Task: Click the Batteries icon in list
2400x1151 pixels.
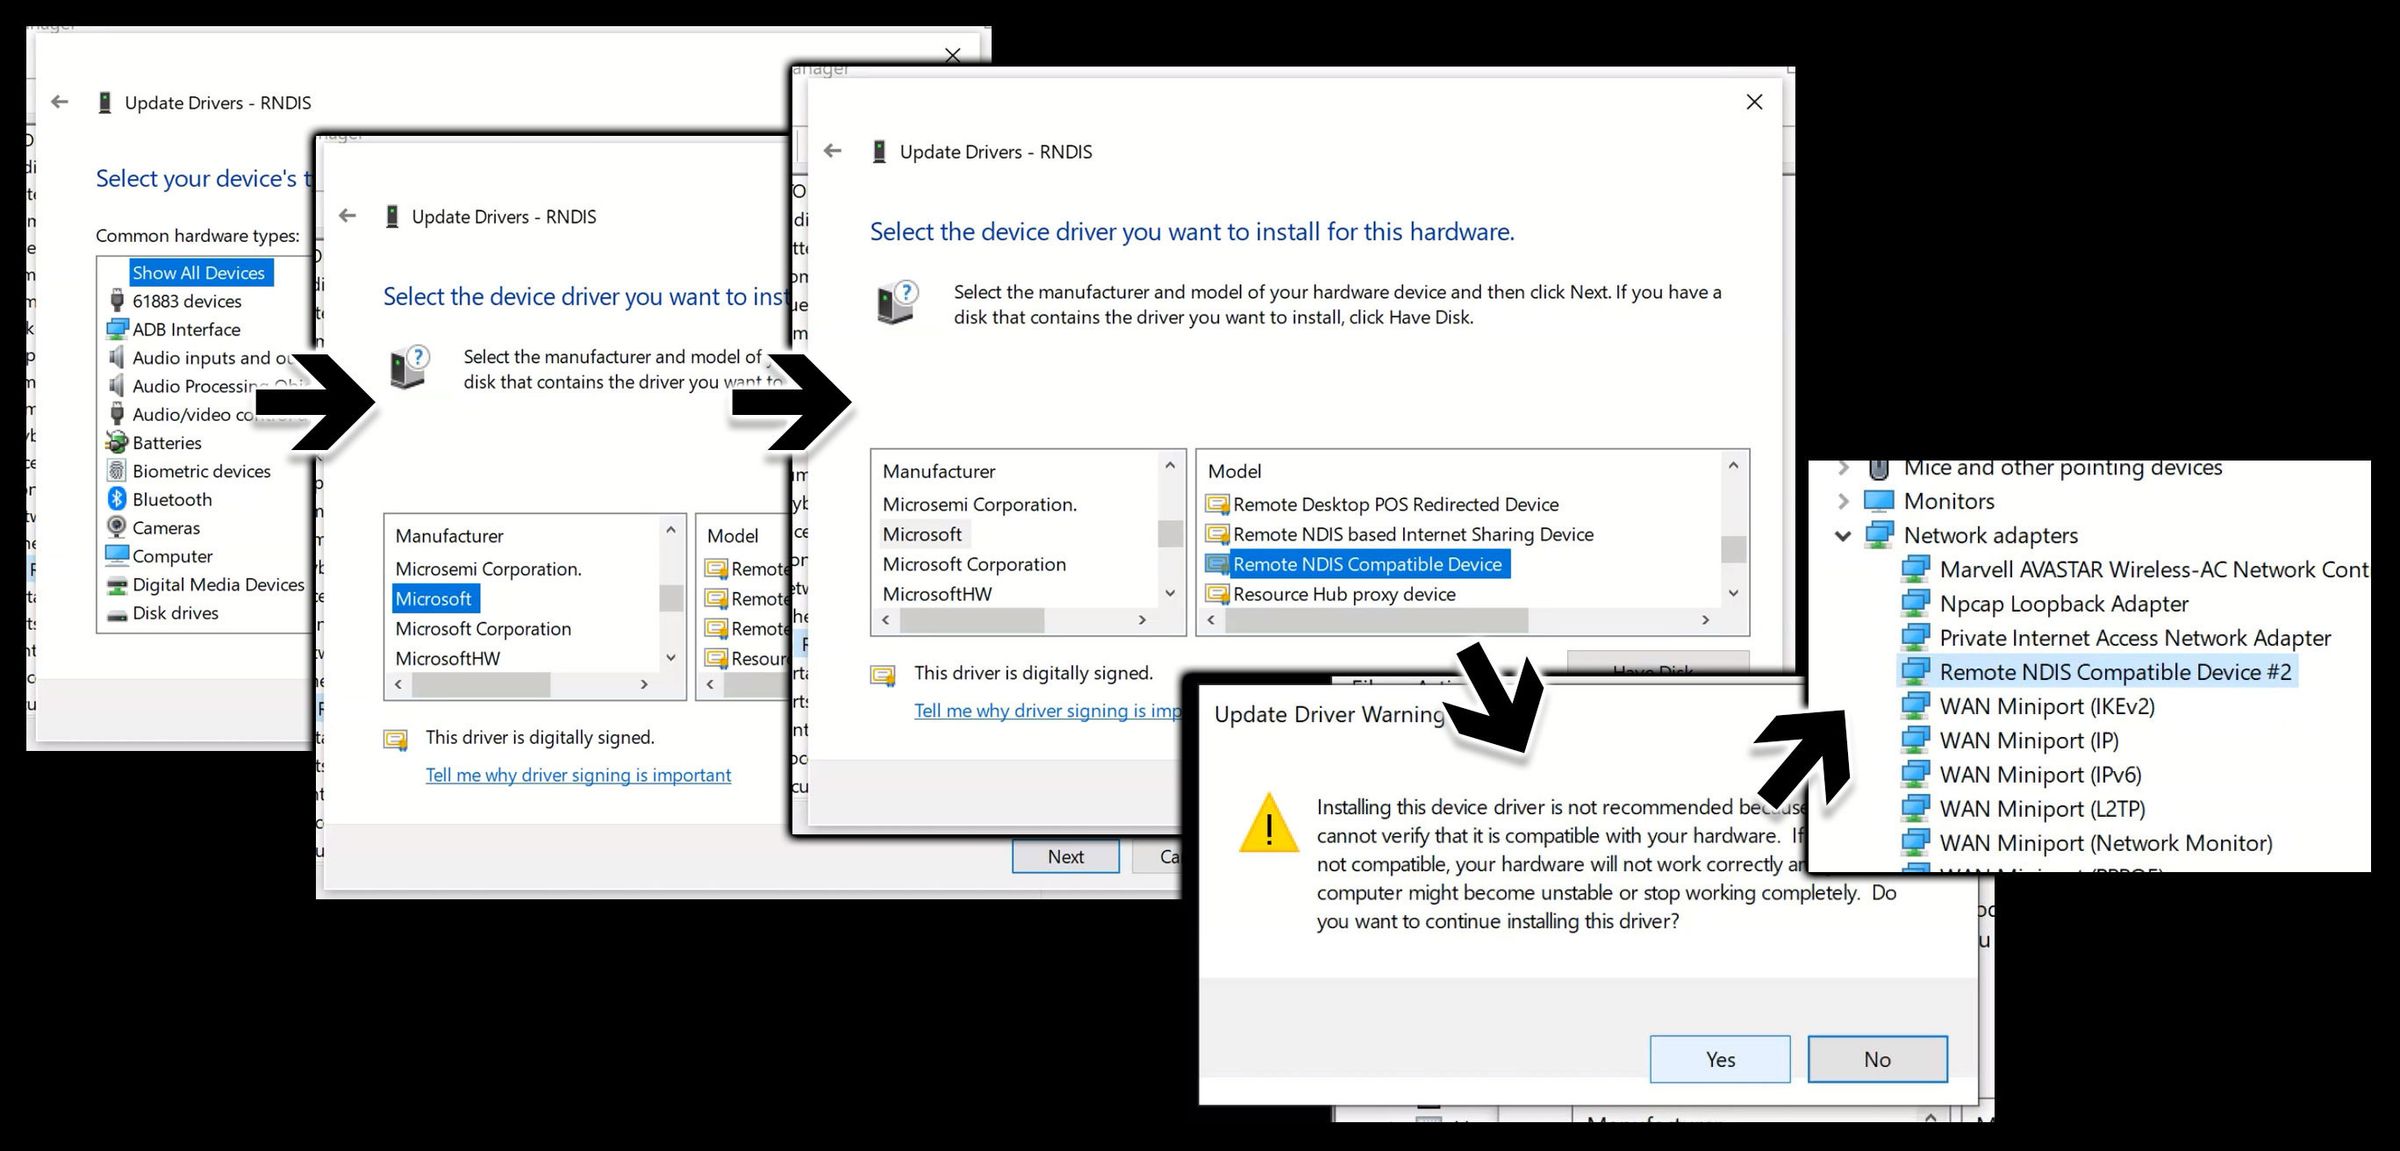Action: pos(117,443)
